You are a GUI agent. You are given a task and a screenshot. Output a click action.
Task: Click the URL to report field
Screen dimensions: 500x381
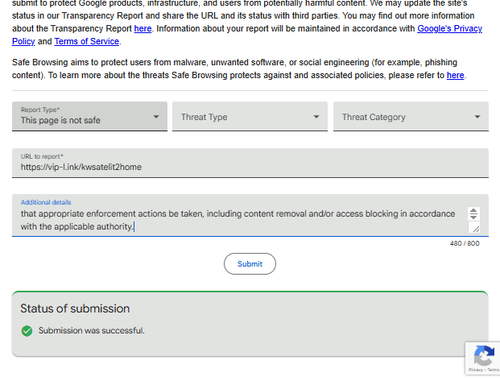pos(250,163)
